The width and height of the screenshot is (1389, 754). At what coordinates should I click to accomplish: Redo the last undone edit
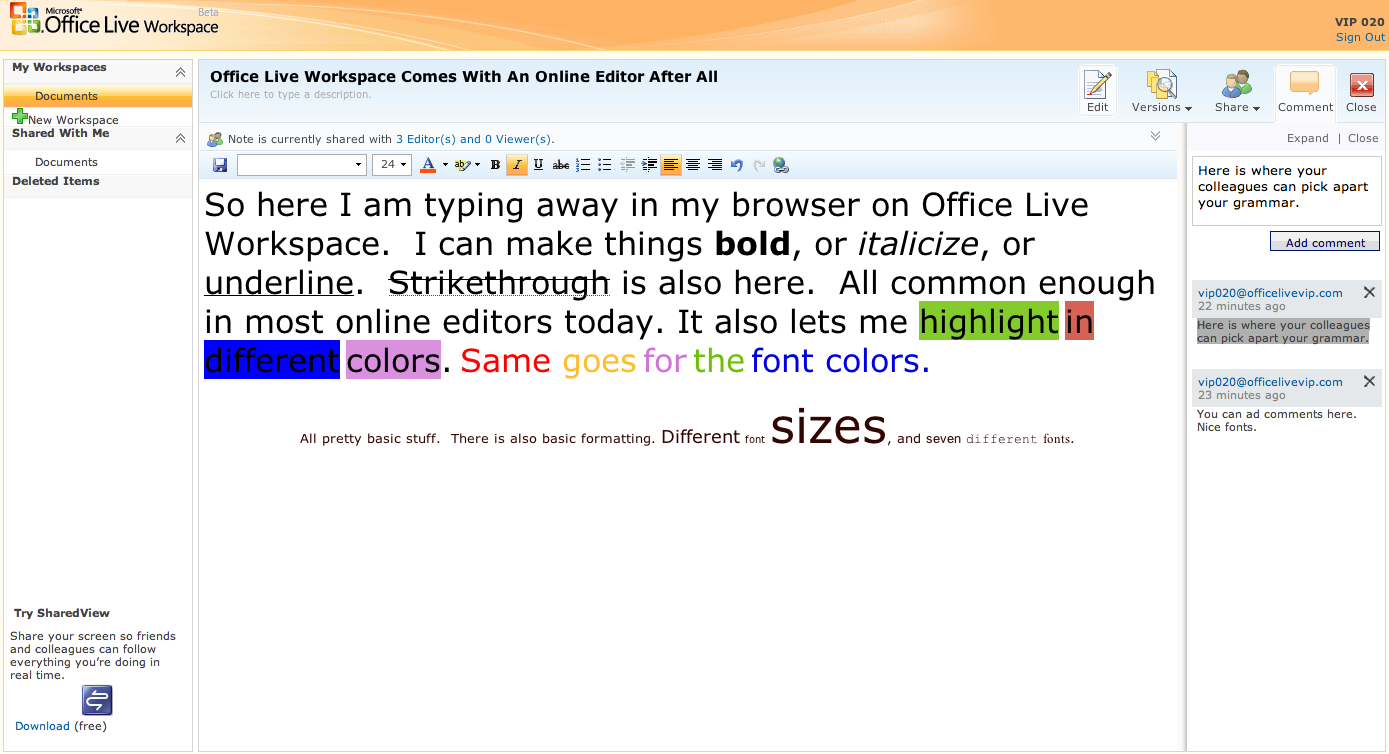coord(759,165)
